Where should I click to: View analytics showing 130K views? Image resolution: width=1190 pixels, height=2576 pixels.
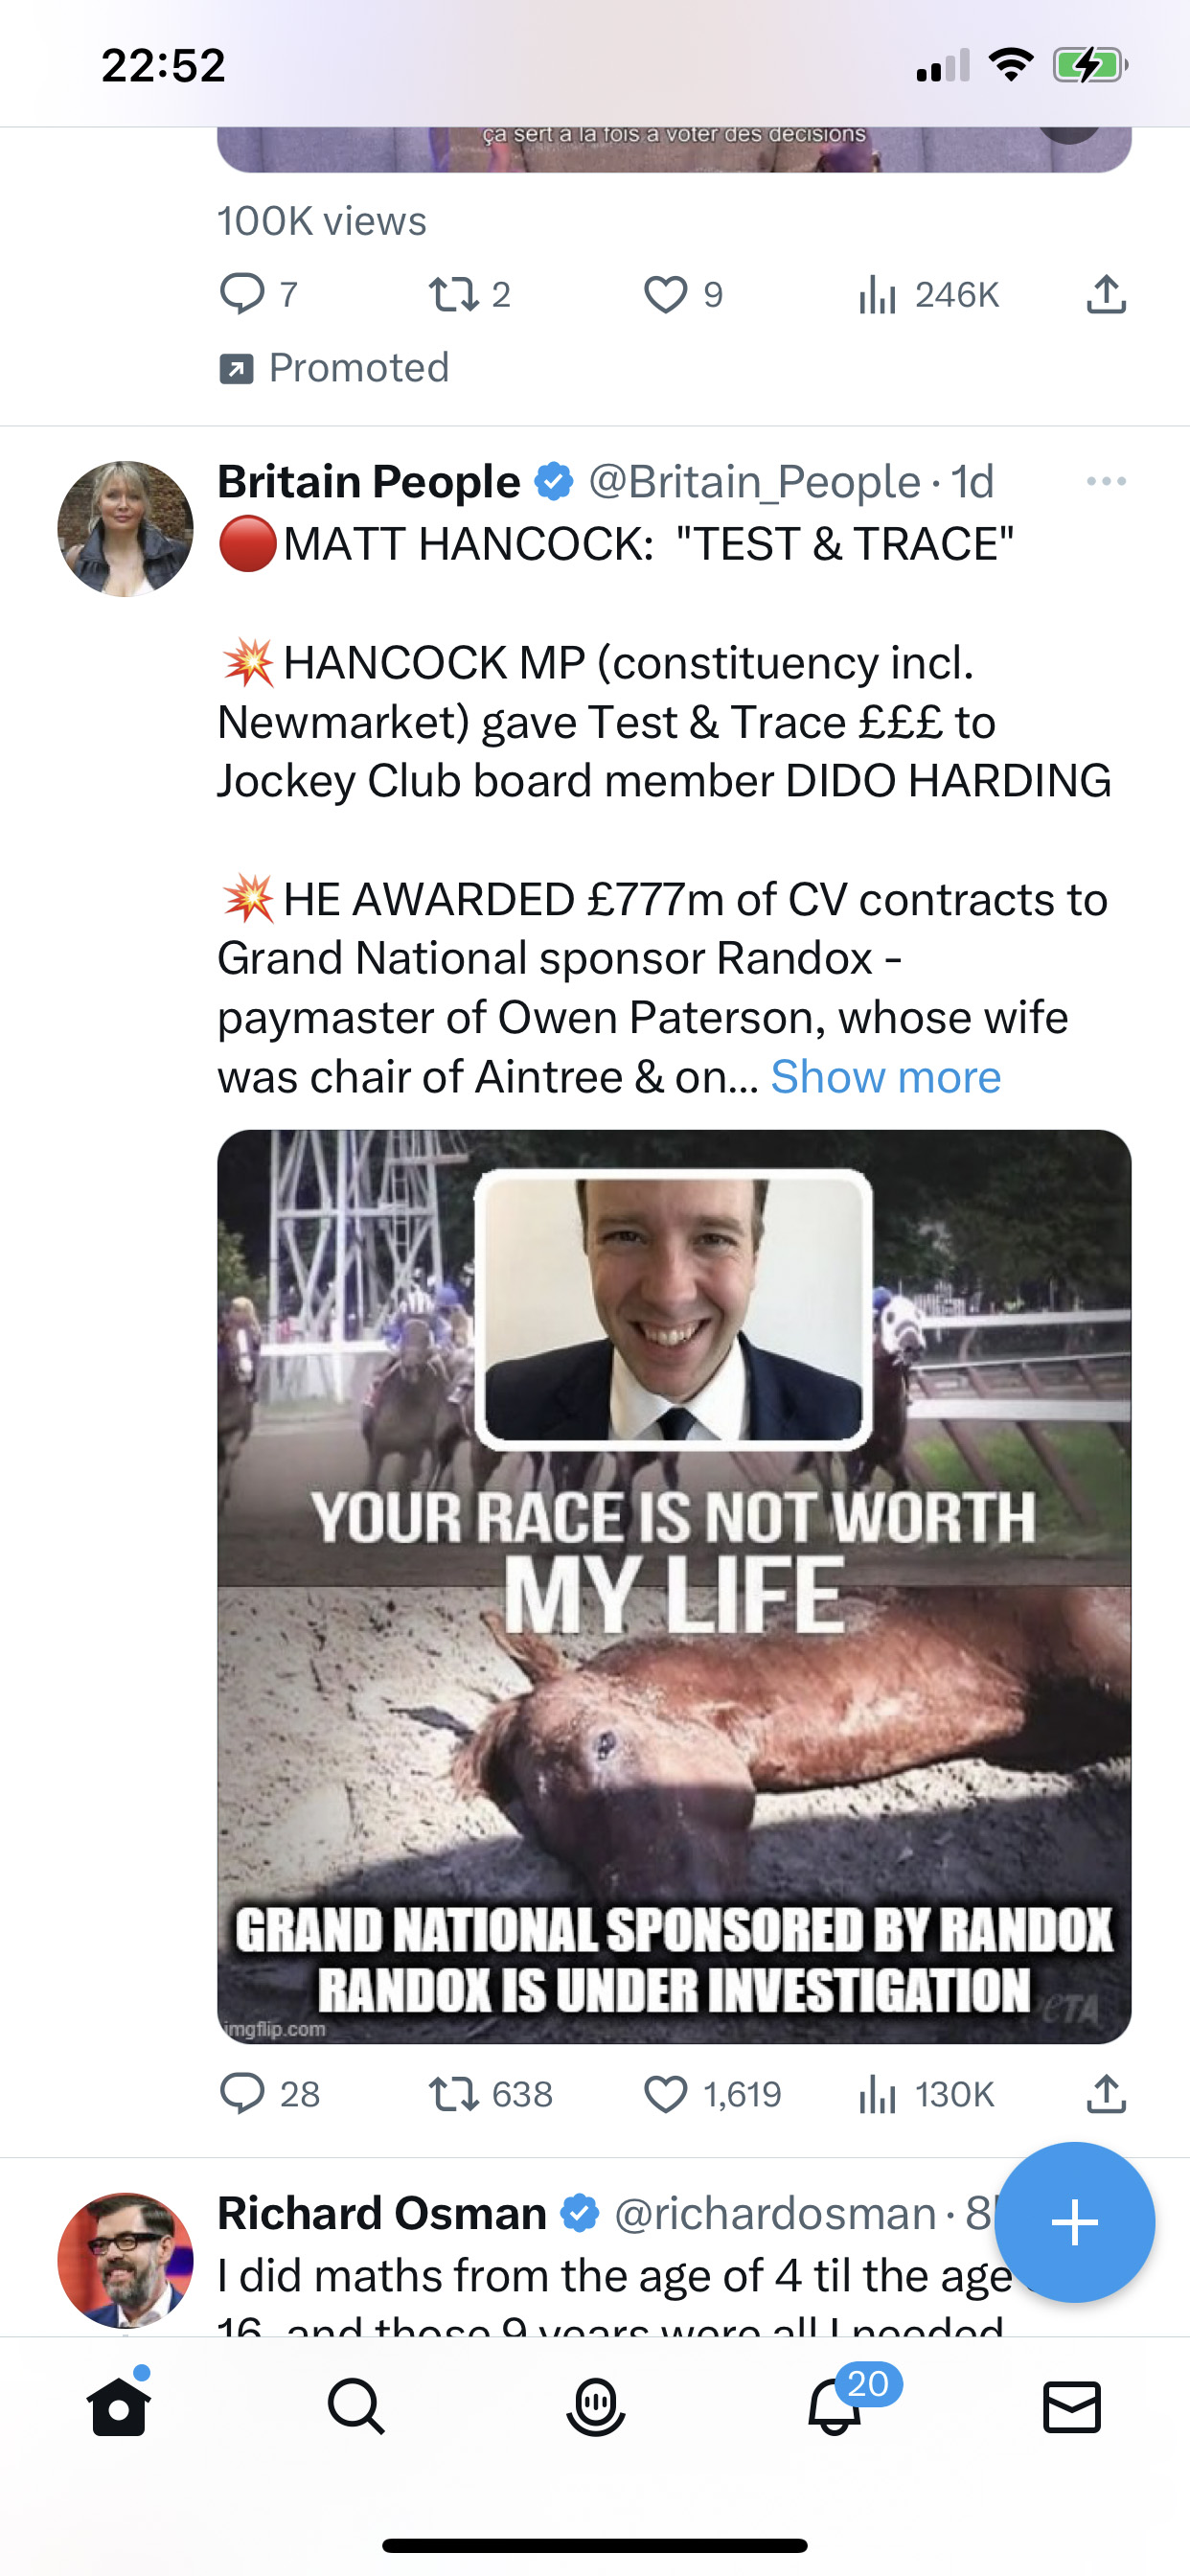(x=926, y=2093)
